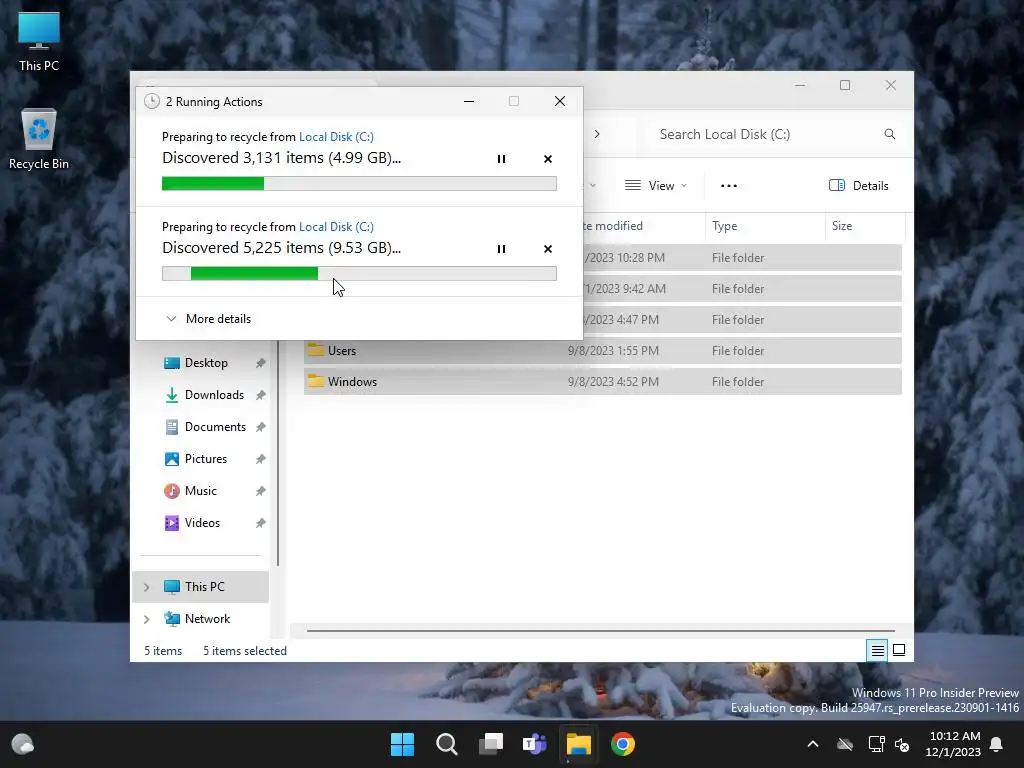The width and height of the screenshot is (1024, 768).
Task: Click File Explorer on the taskbar
Action: 579,744
